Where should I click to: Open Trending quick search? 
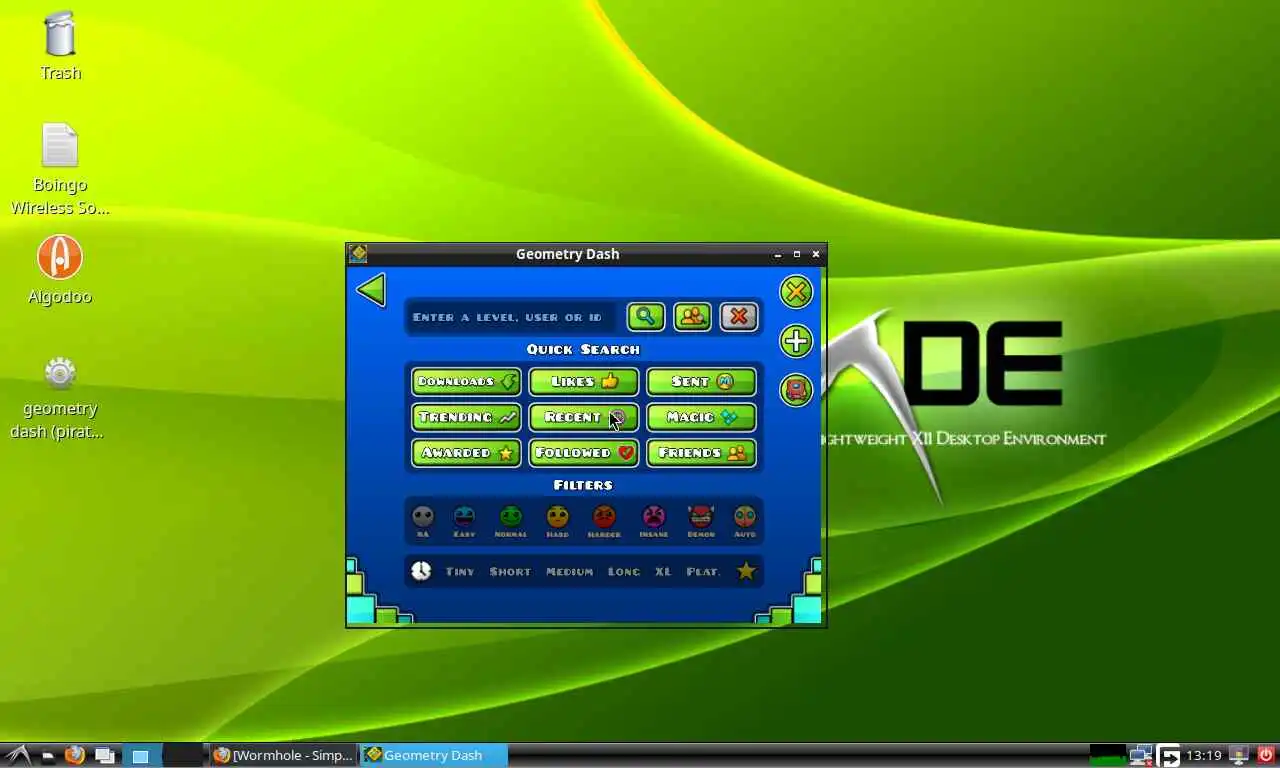(466, 417)
